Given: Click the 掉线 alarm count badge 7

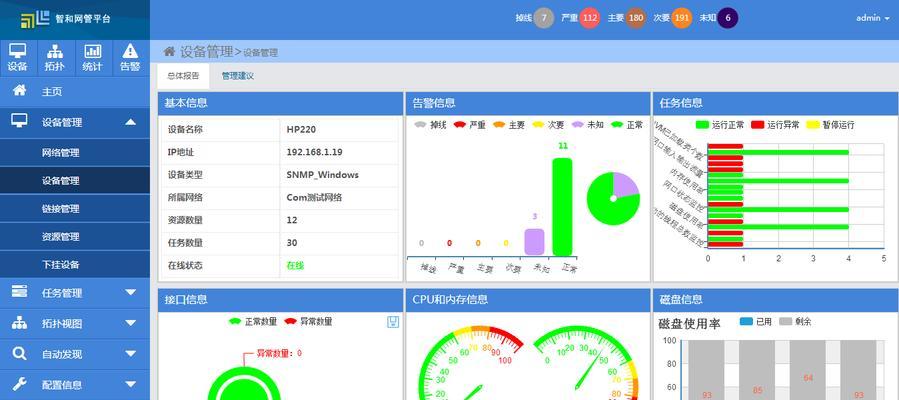Looking at the screenshot, I should pos(544,18).
